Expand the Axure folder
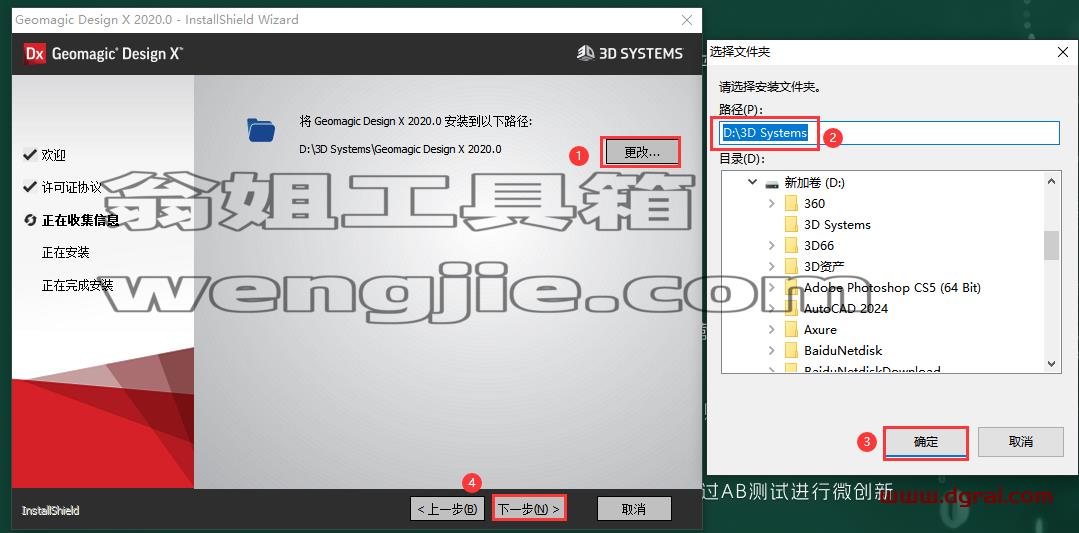The height and width of the screenshot is (533, 1079). click(x=771, y=329)
